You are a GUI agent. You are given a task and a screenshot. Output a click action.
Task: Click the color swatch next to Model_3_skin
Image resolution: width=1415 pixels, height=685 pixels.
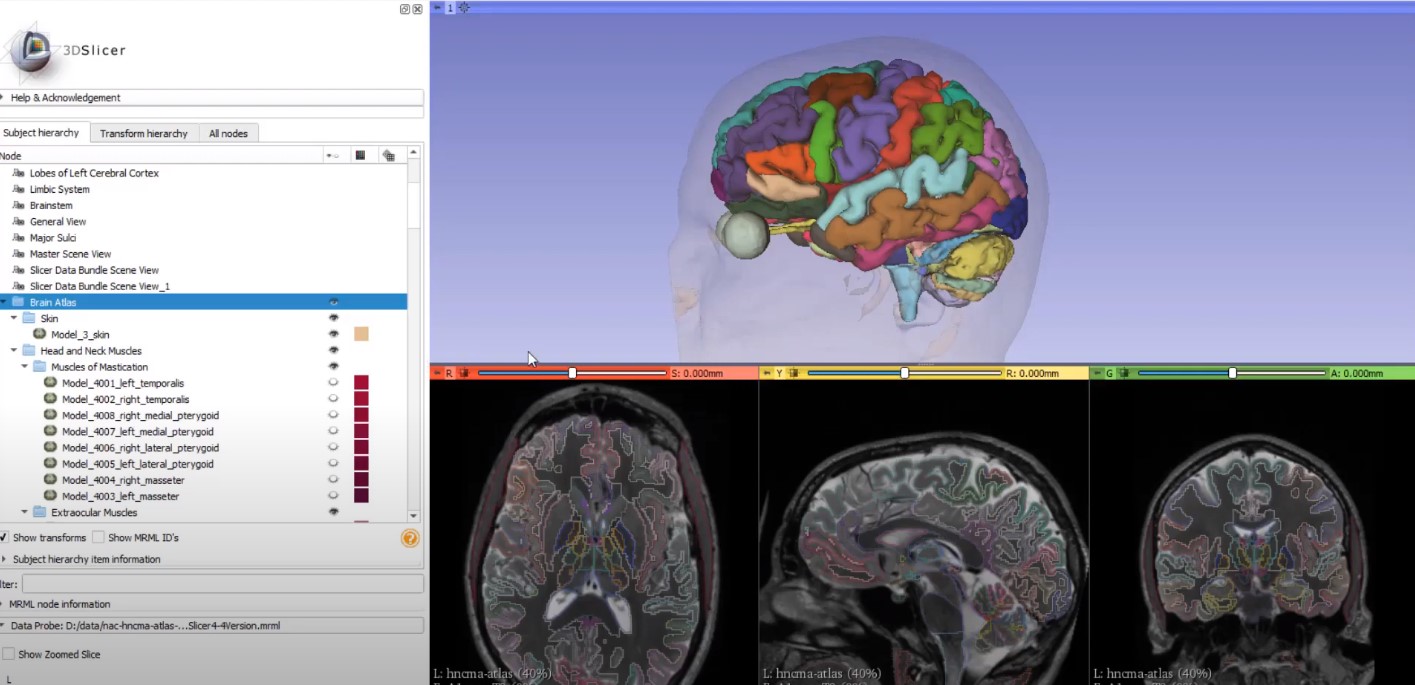click(x=361, y=334)
